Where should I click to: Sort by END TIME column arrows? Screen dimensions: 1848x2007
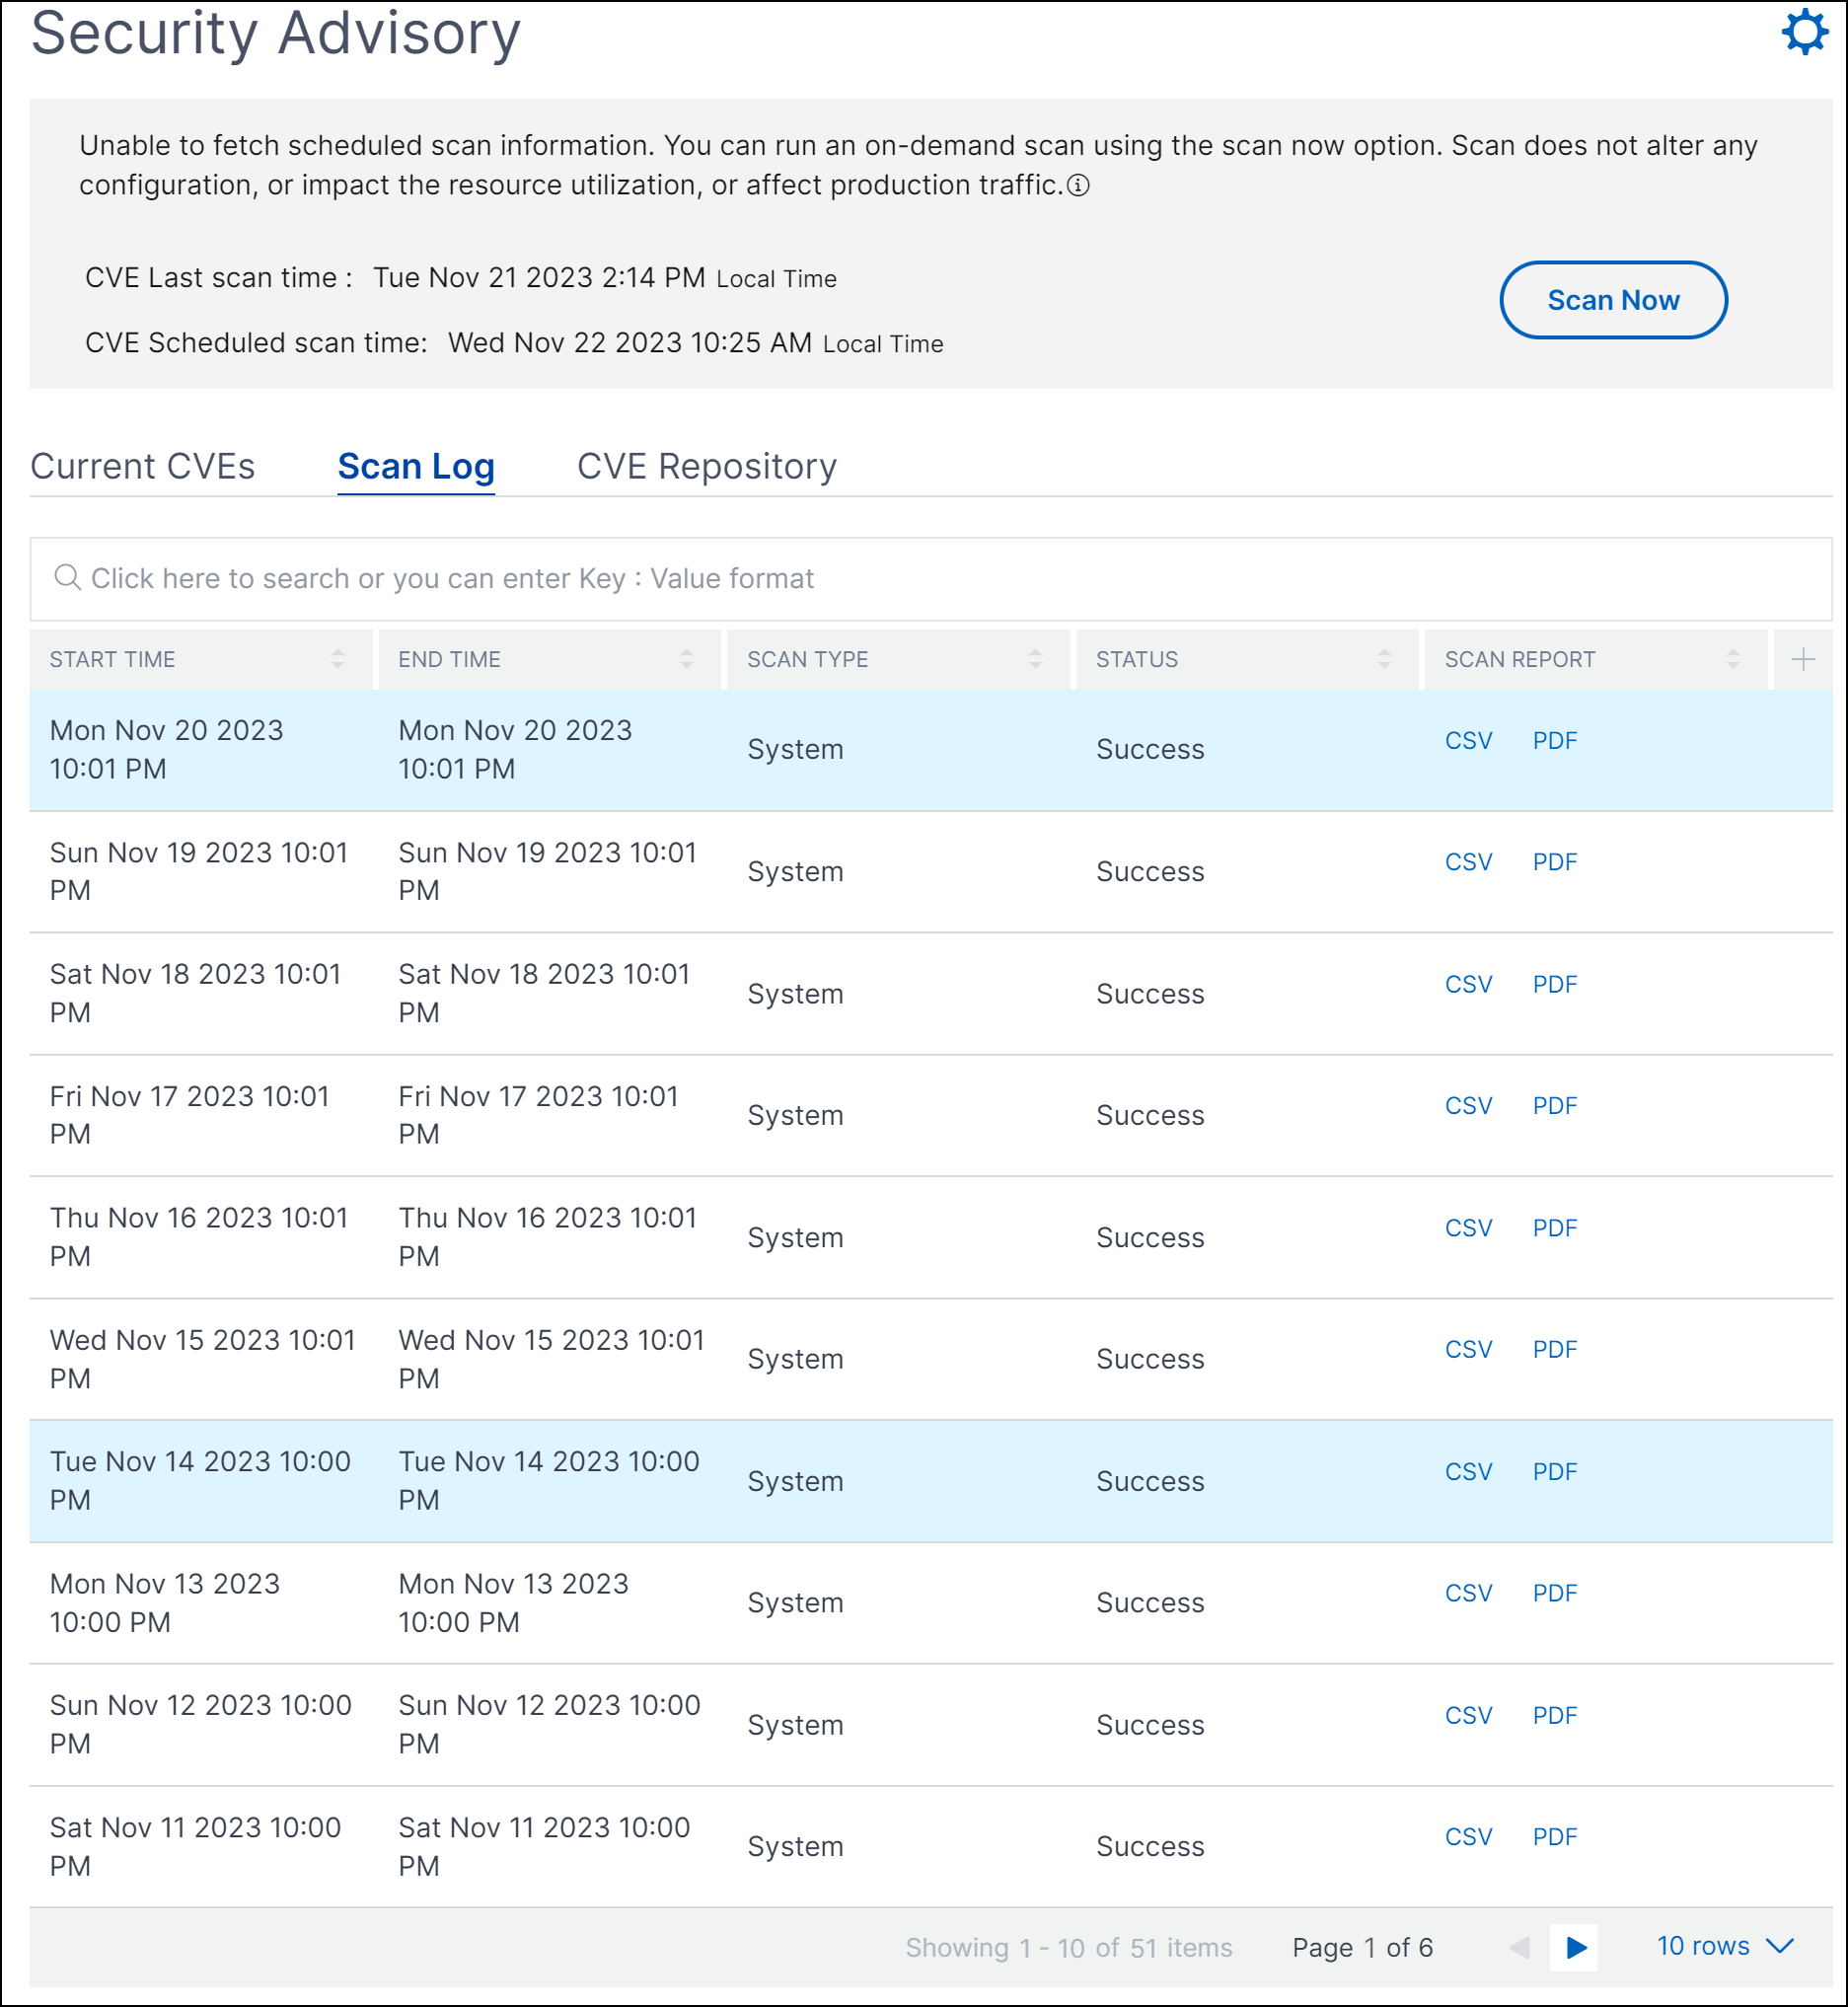(686, 659)
